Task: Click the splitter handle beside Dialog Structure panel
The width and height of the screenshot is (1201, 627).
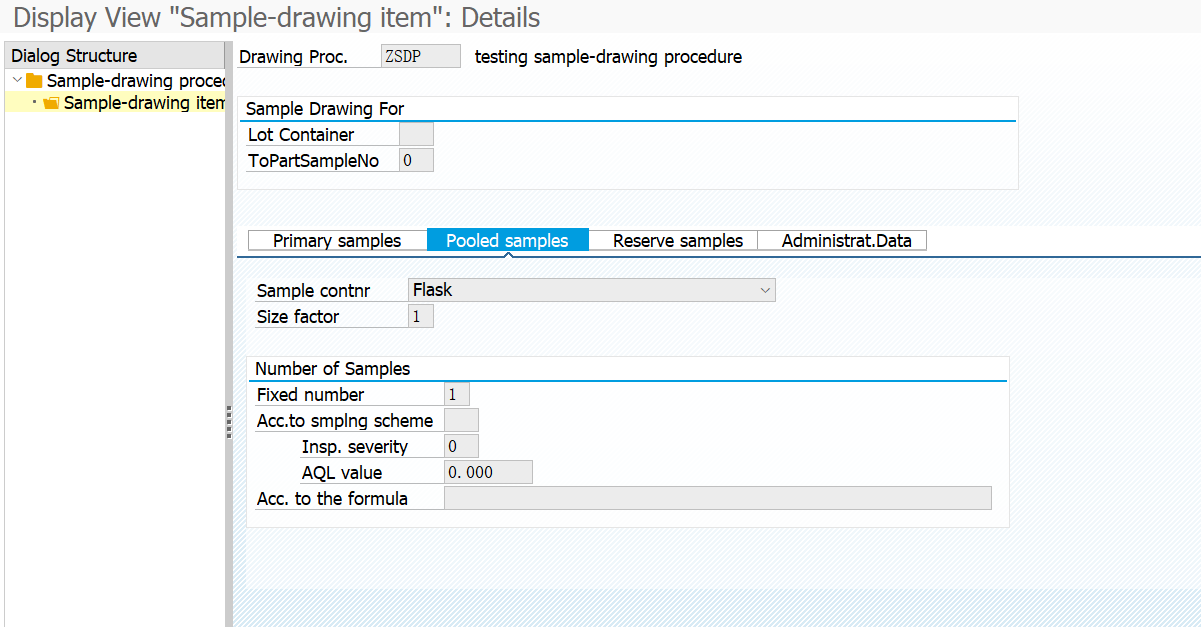Action: (x=229, y=422)
